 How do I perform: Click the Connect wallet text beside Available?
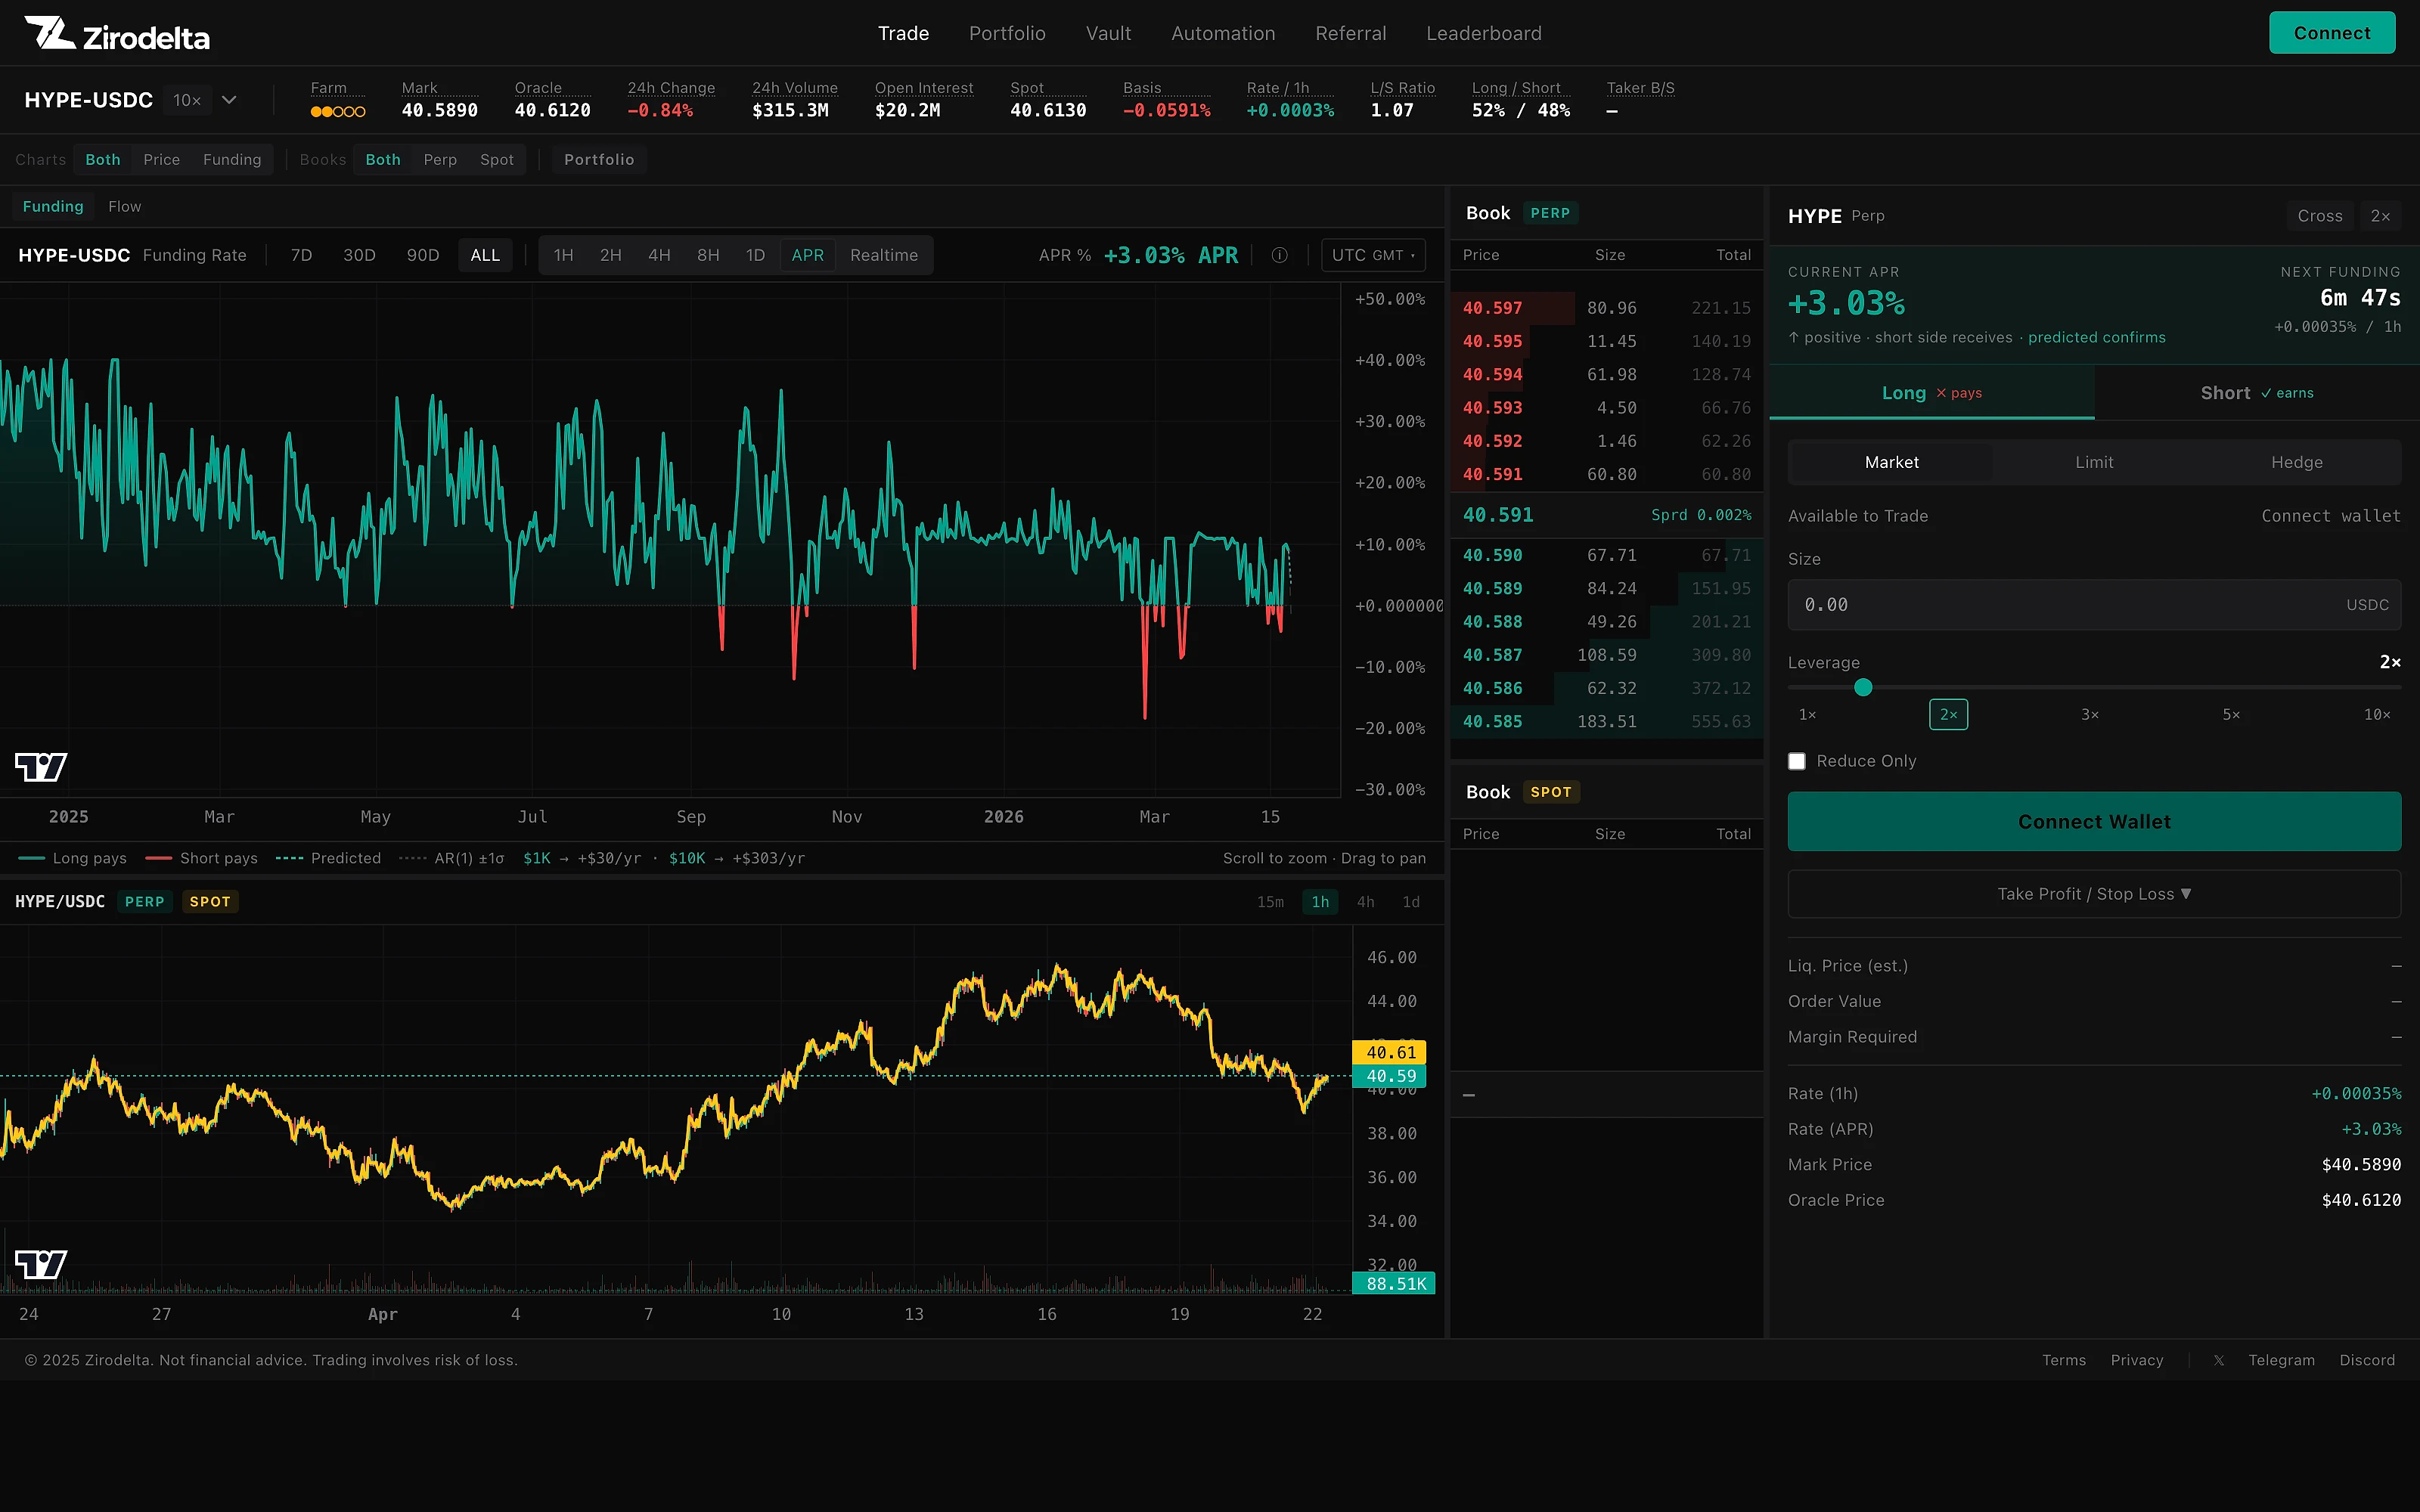(x=2330, y=516)
